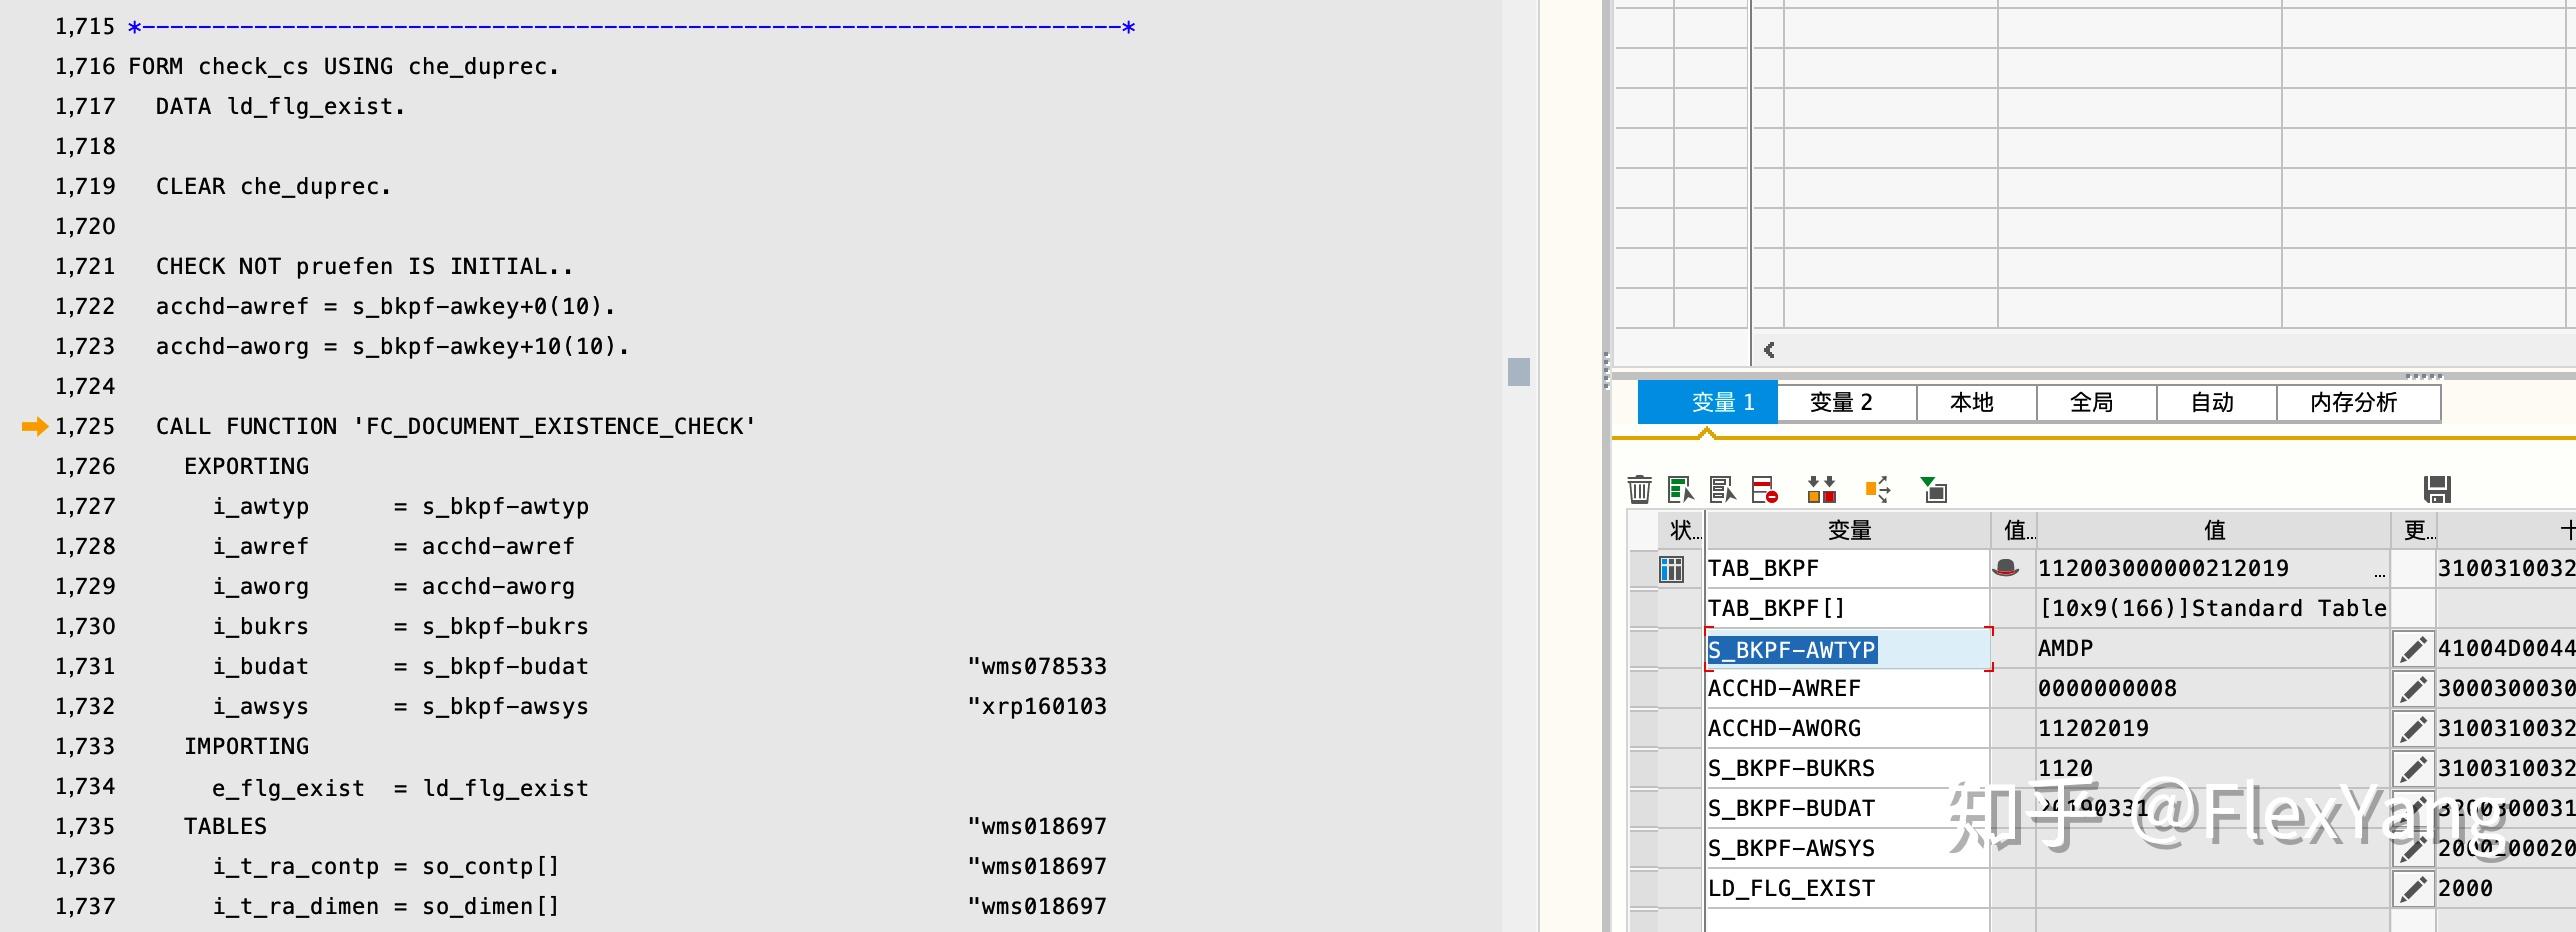
Task: Click the code editor vertical scrollbar thumb
Action: click(1519, 371)
